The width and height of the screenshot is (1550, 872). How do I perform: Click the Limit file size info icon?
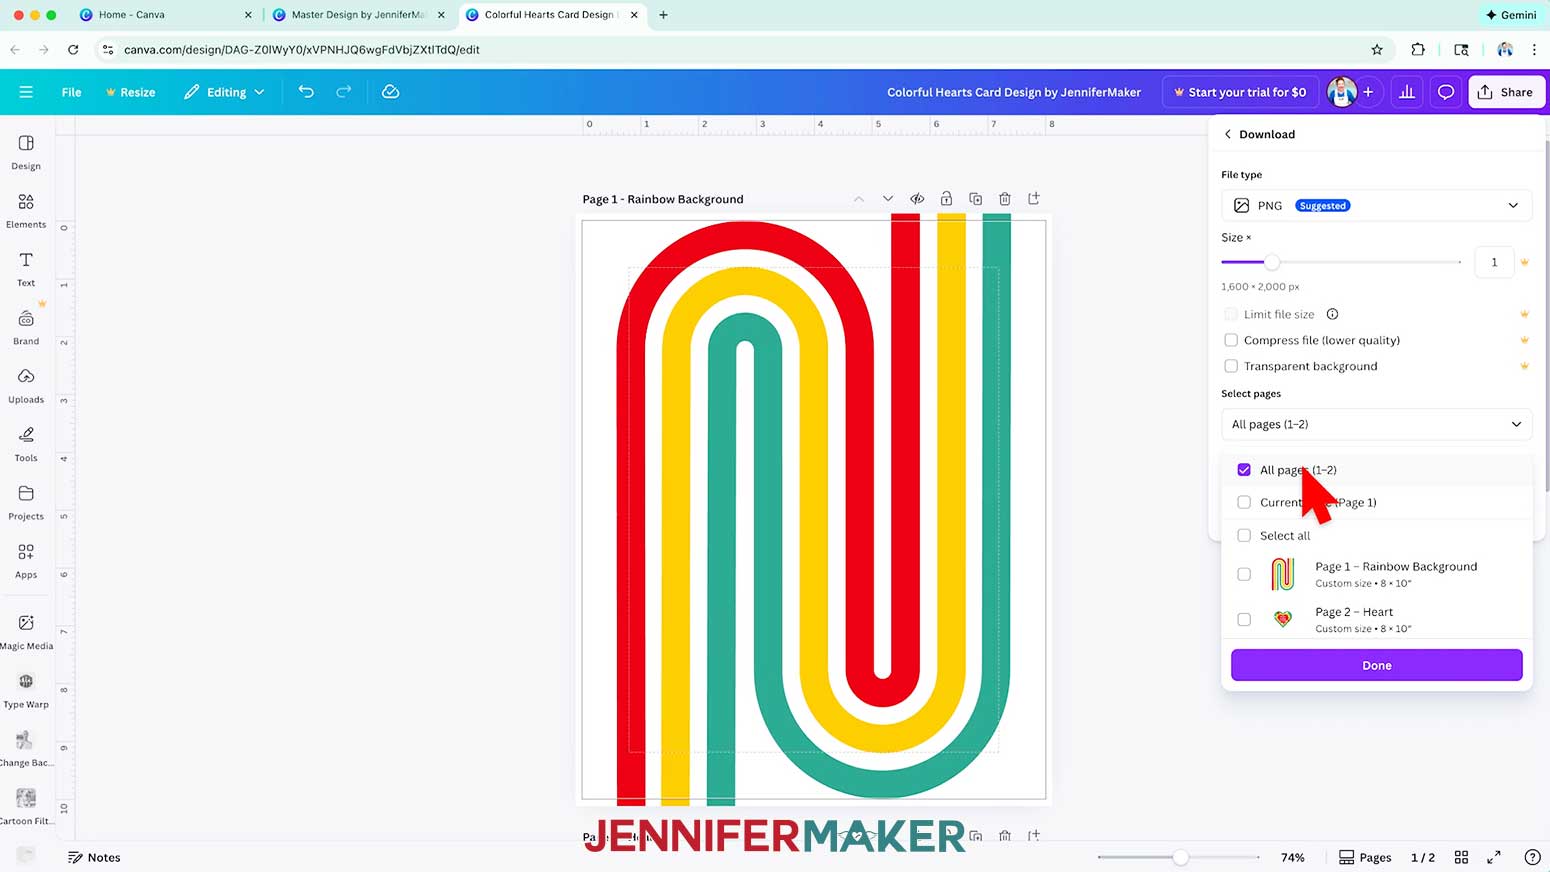point(1332,314)
